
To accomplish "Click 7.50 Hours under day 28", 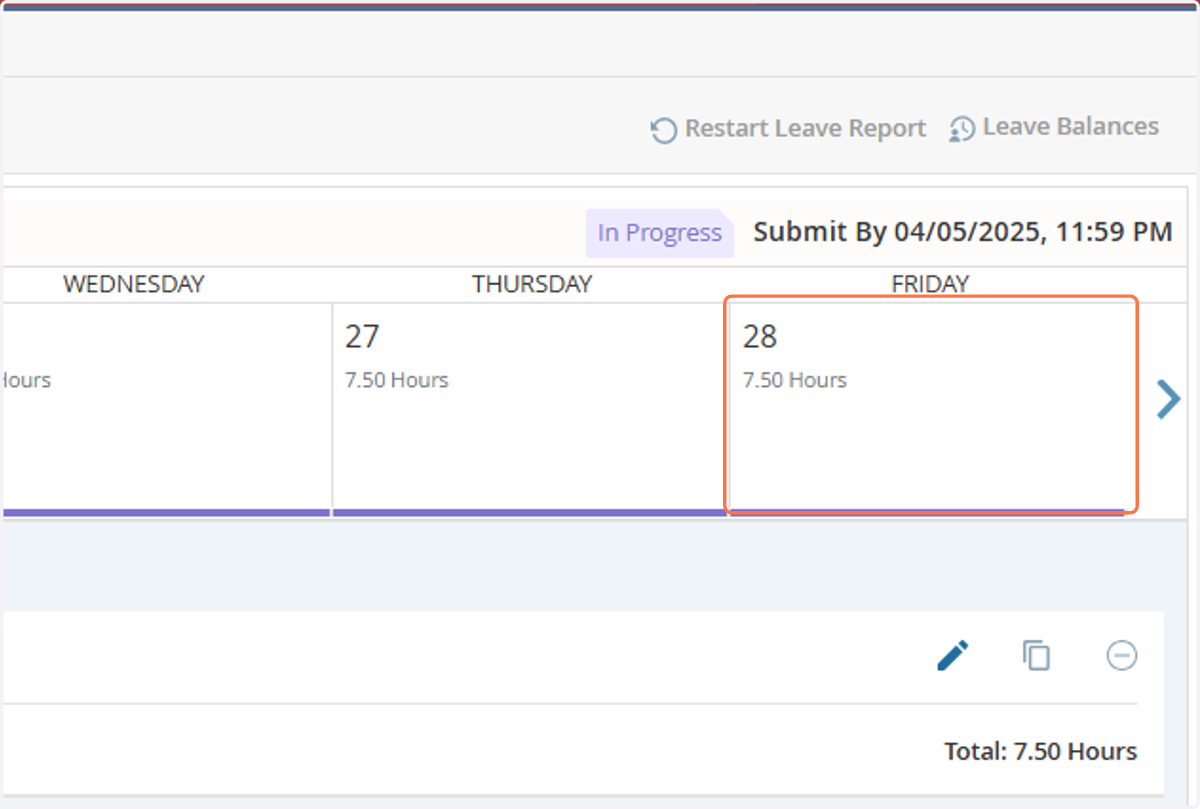I will click(795, 380).
